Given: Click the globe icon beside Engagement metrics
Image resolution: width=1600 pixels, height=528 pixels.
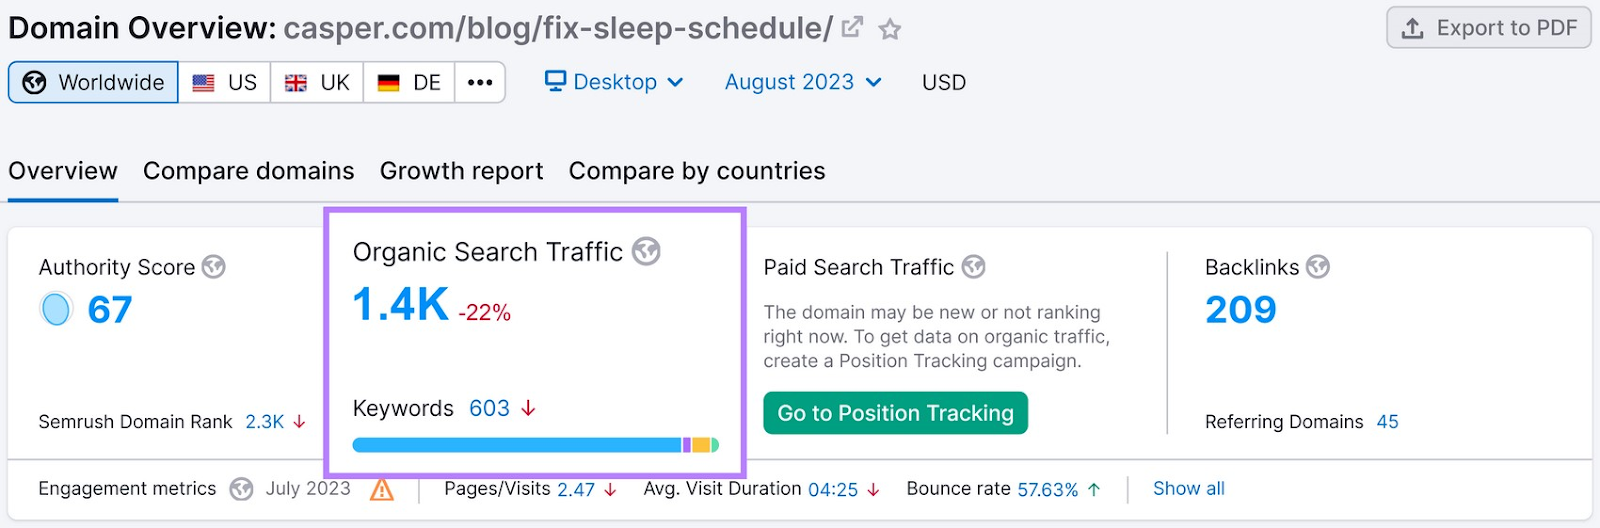Looking at the screenshot, I should tap(241, 489).
